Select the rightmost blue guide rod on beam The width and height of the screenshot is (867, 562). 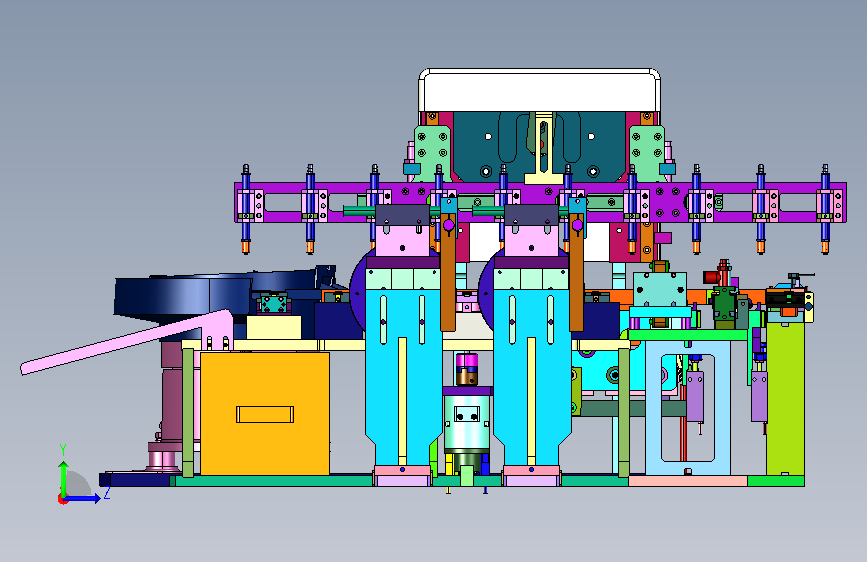(825, 209)
